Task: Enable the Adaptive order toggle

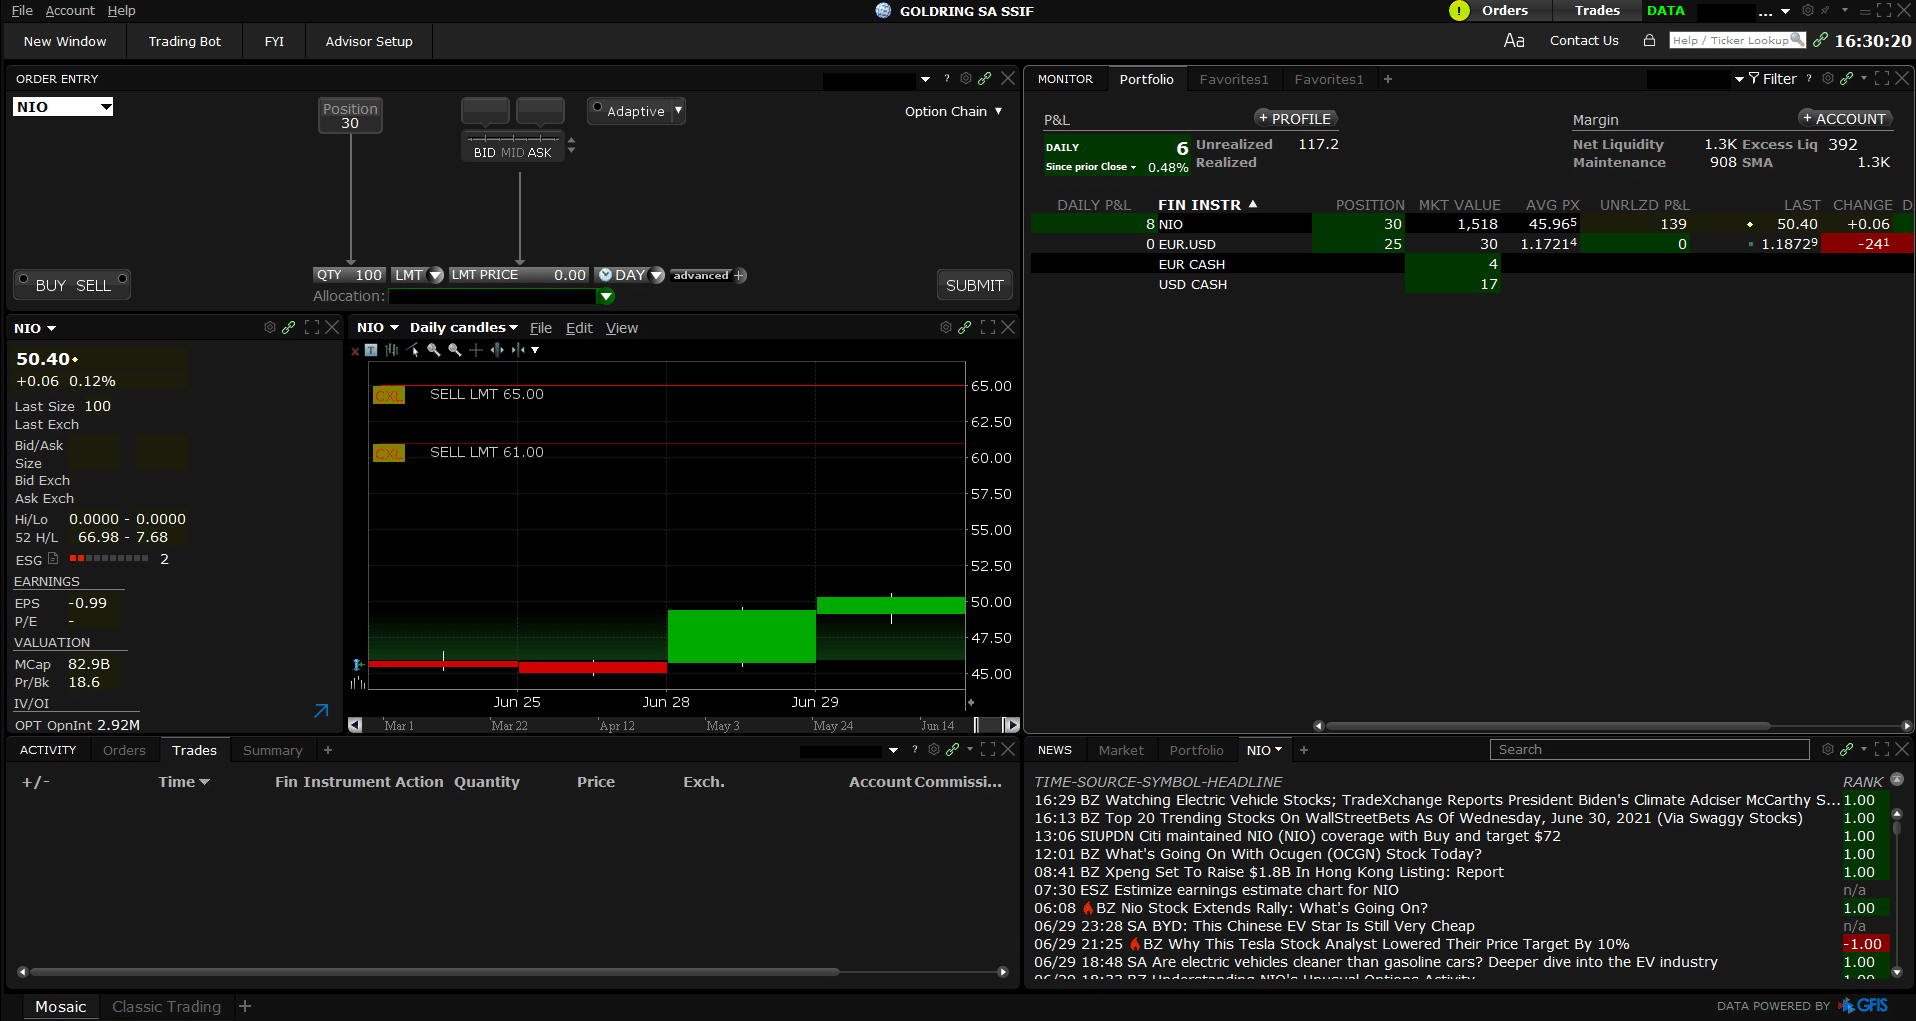Action: click(x=597, y=108)
